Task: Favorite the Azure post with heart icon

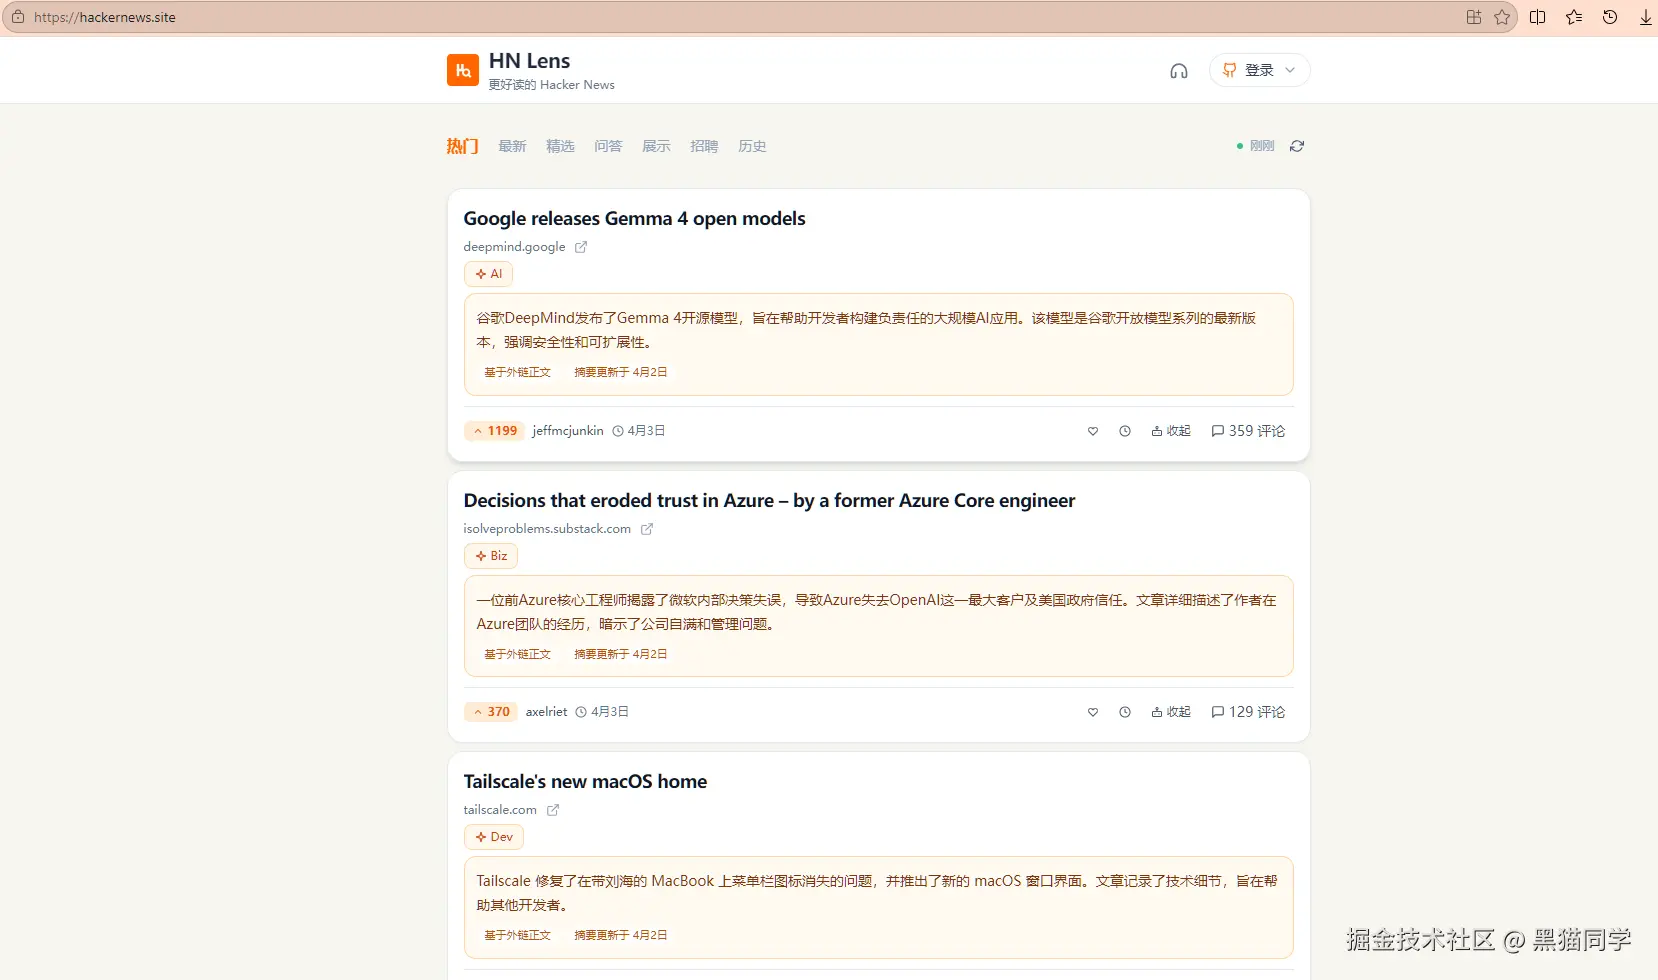Action: [1093, 712]
